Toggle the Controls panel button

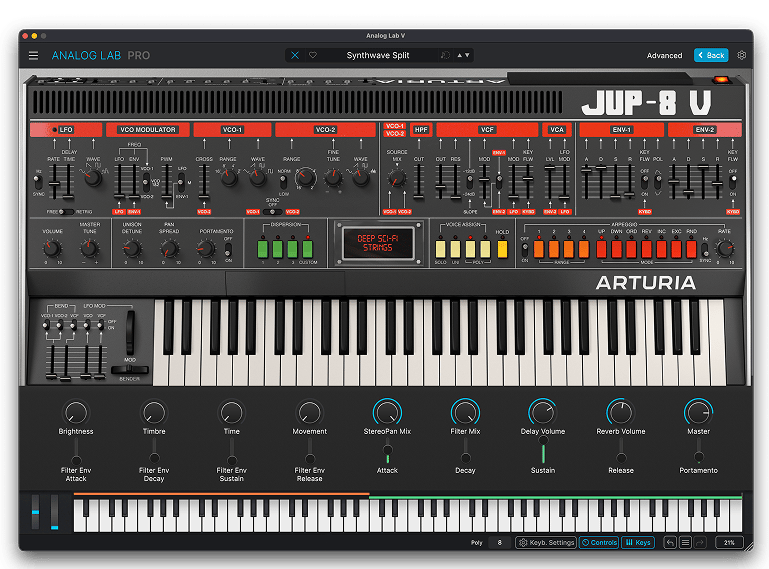tap(599, 543)
